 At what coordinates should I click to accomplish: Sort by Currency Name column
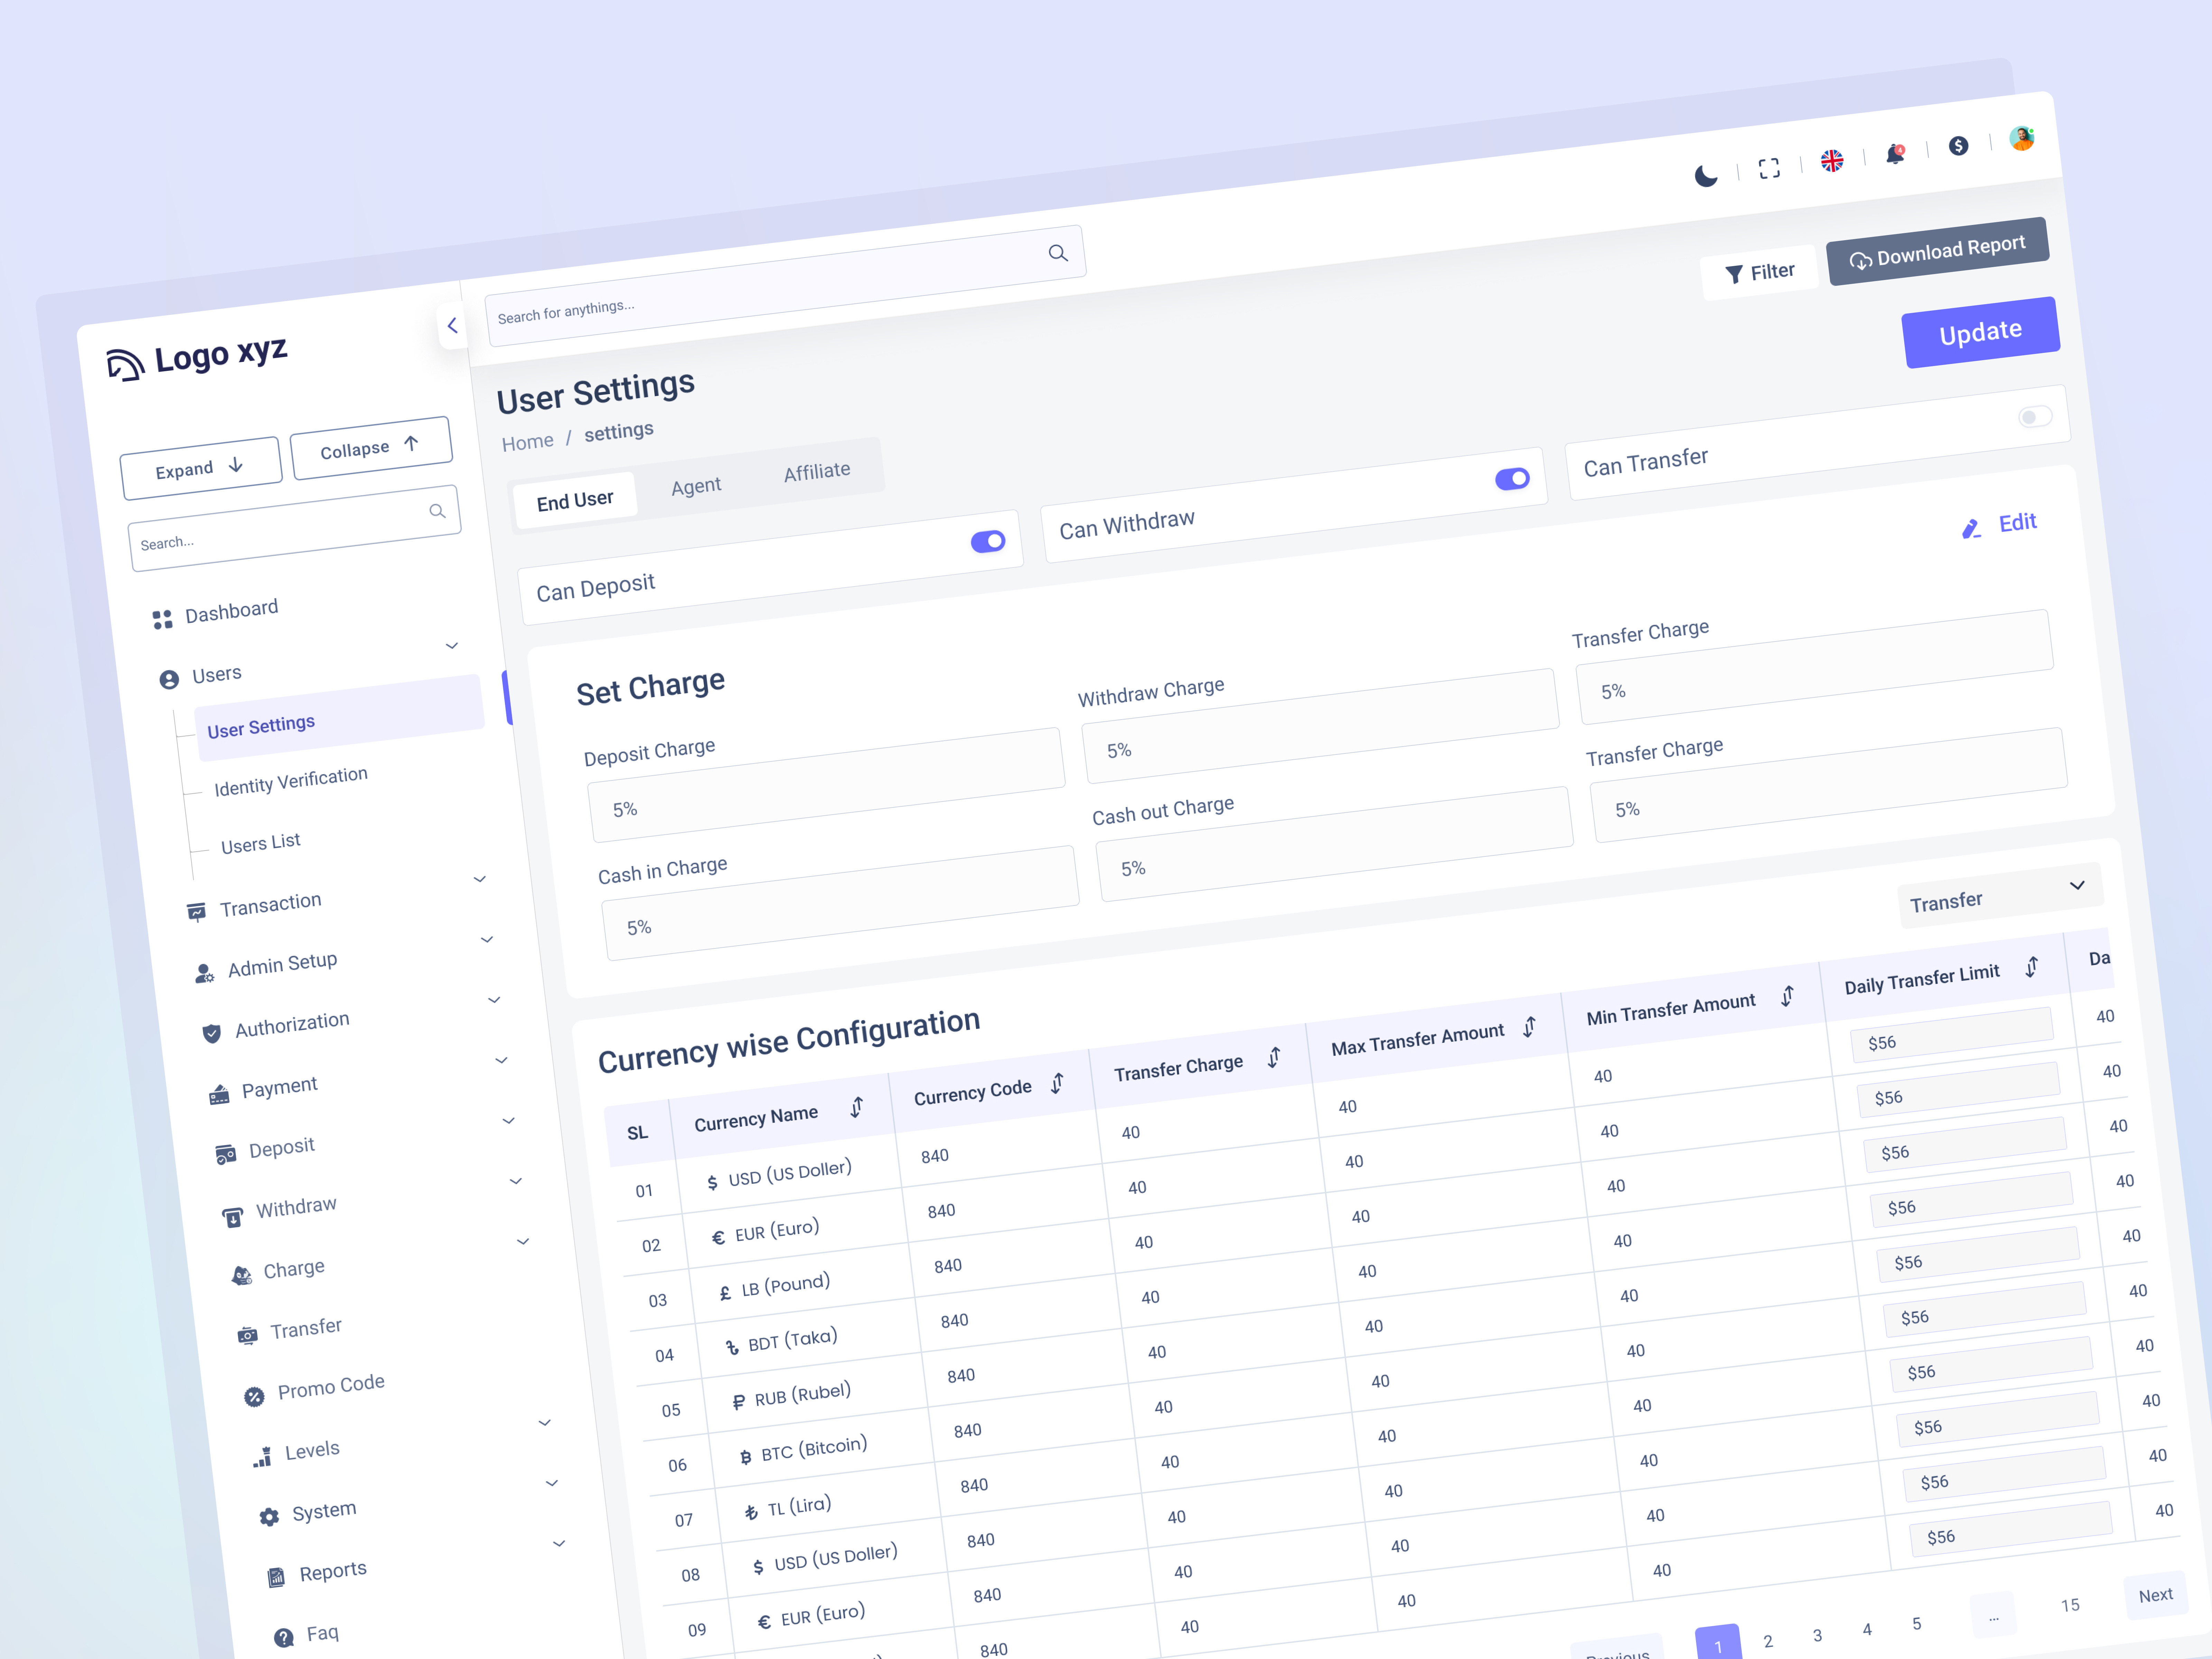(857, 1107)
